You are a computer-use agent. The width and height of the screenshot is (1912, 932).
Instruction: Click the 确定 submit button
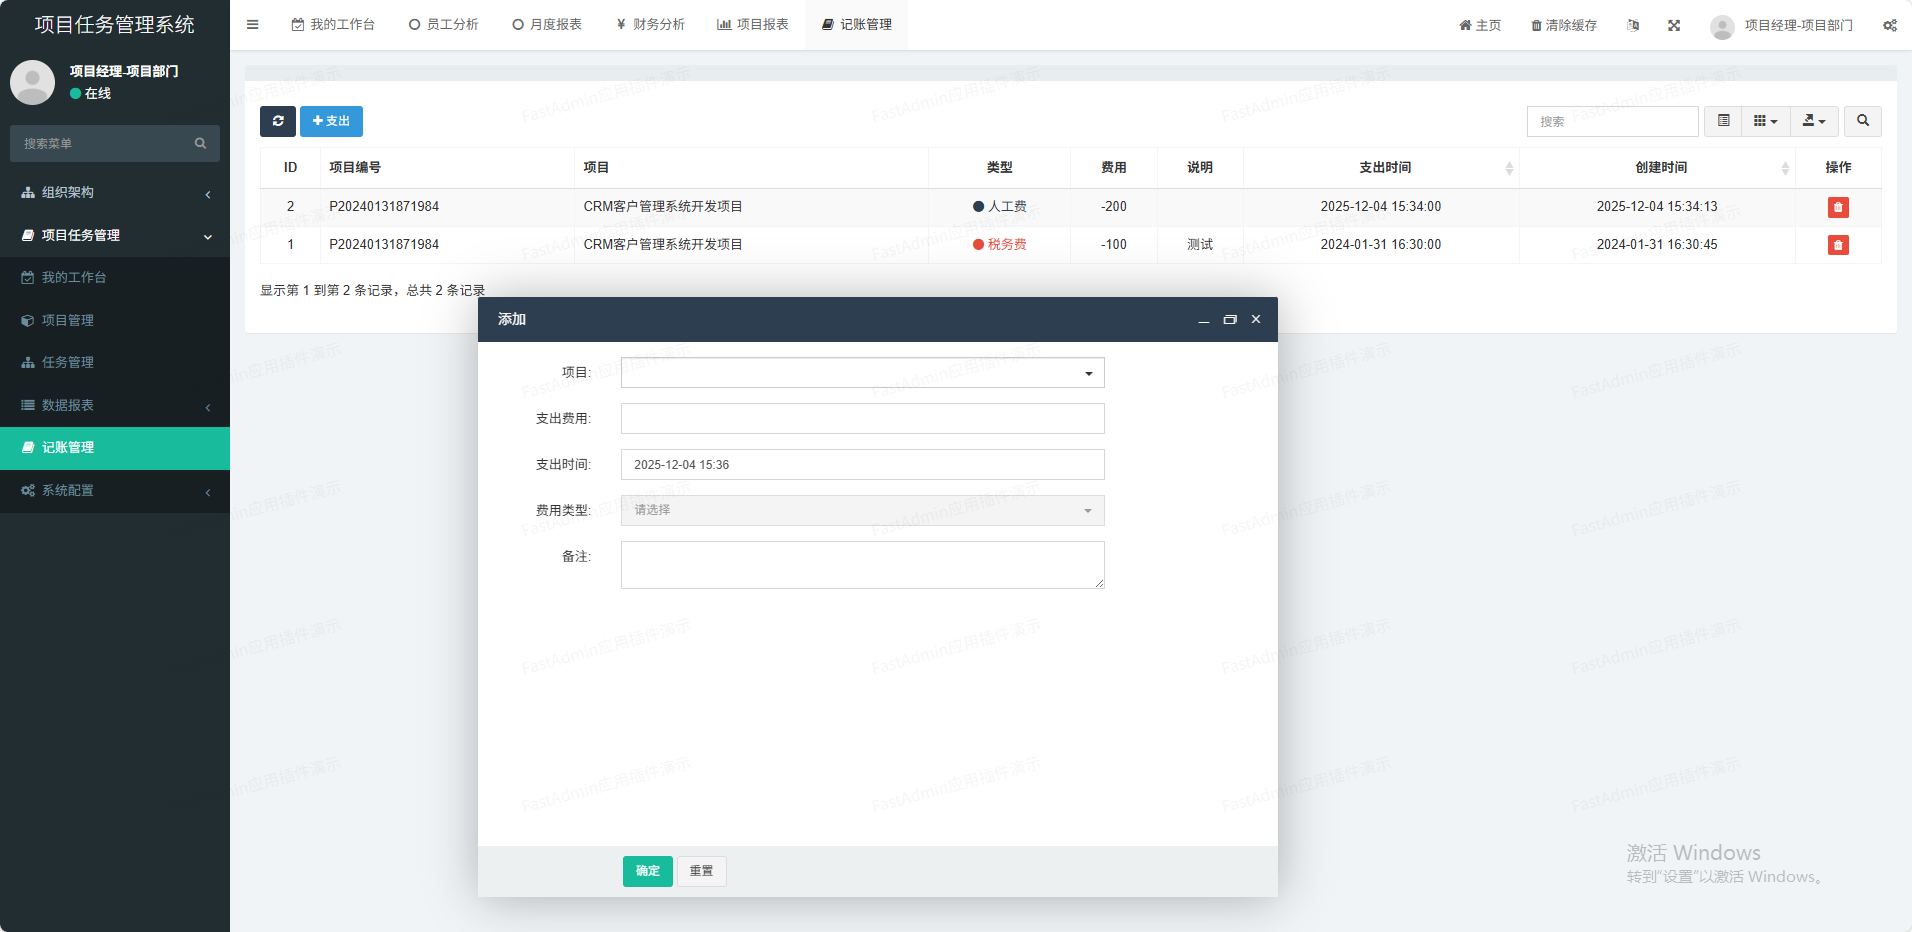[647, 871]
